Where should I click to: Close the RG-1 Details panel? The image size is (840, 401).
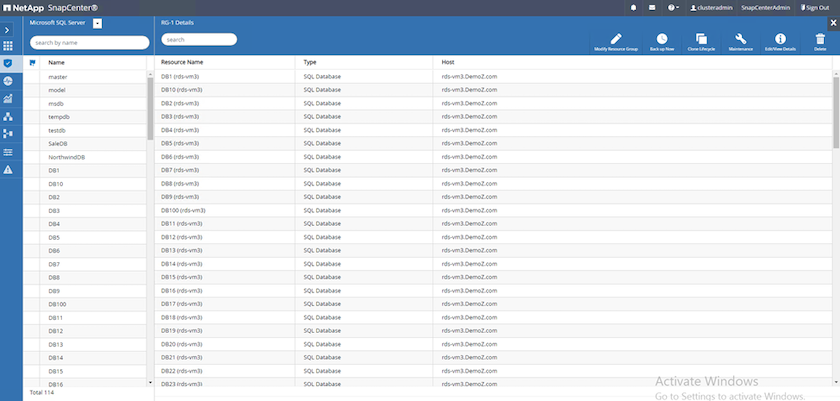(x=833, y=22)
